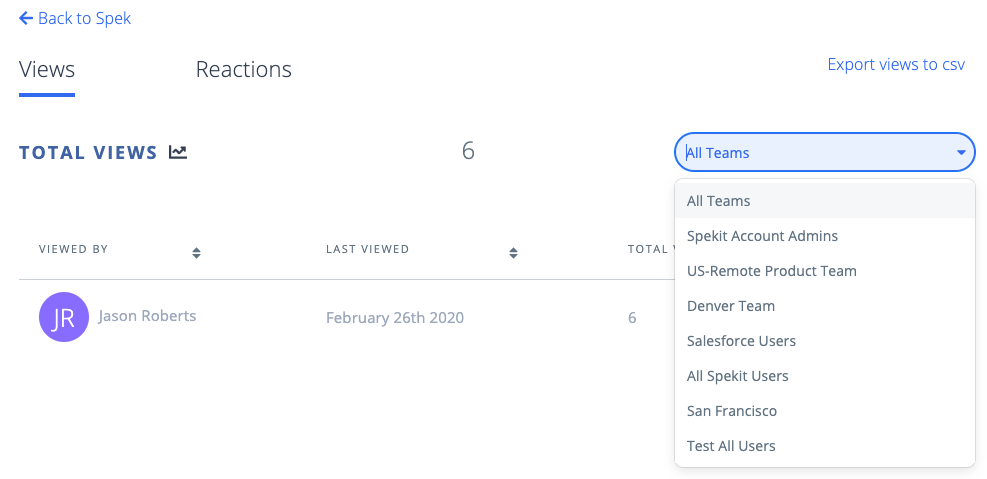The image size is (987, 479).
Task: Open the Views tab
Action: click(x=47, y=69)
